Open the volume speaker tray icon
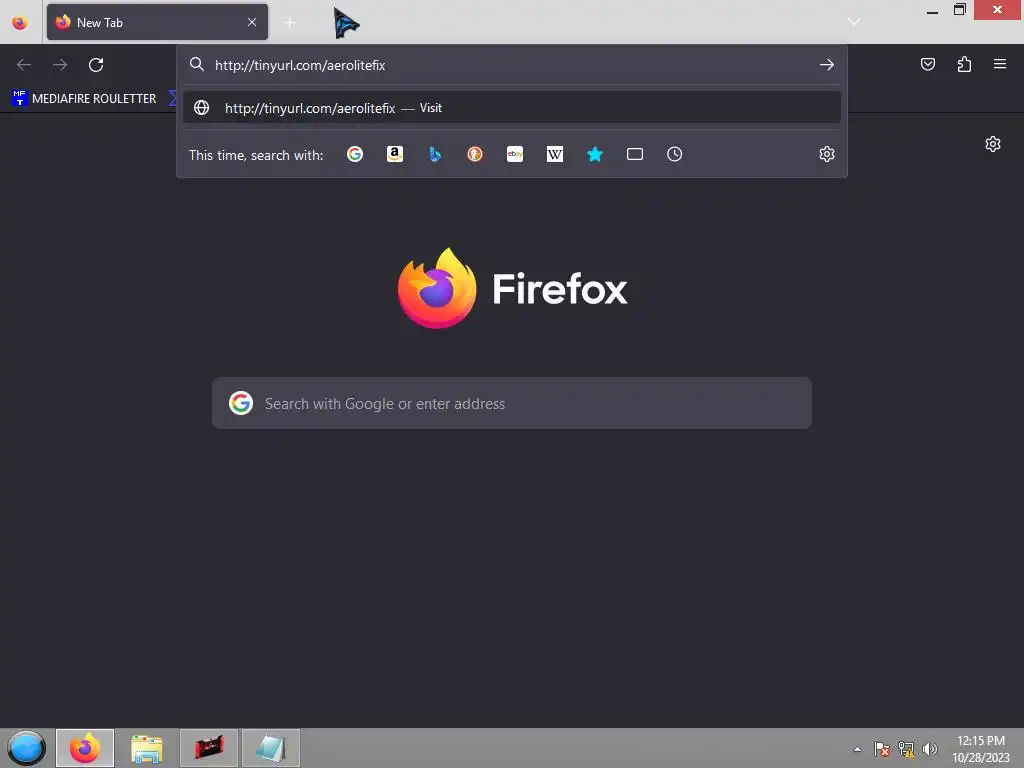This screenshot has width=1024, height=768. point(929,749)
